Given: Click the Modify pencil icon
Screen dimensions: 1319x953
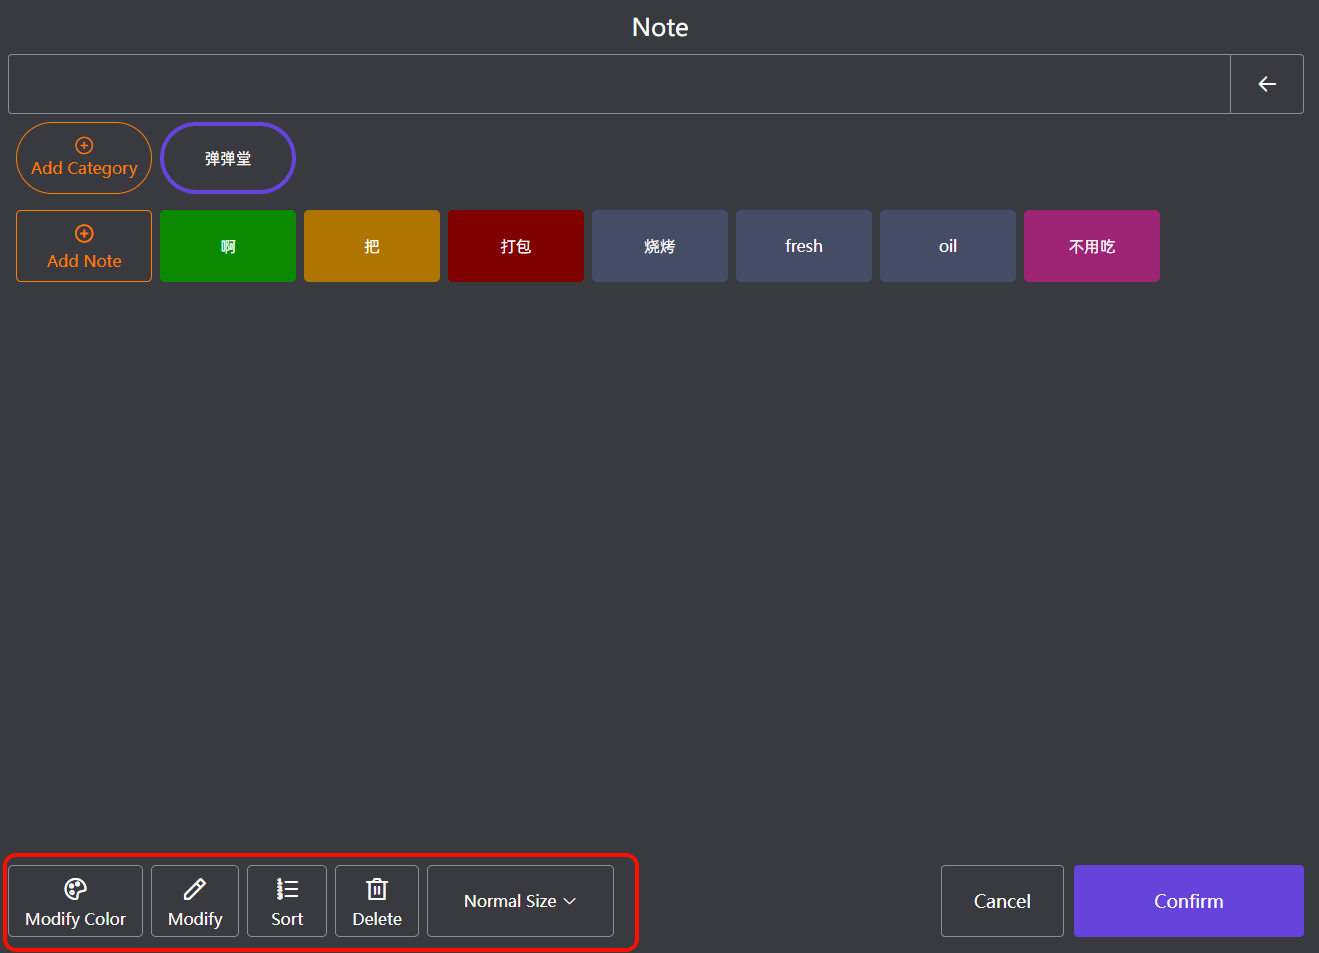Looking at the screenshot, I should [195, 888].
